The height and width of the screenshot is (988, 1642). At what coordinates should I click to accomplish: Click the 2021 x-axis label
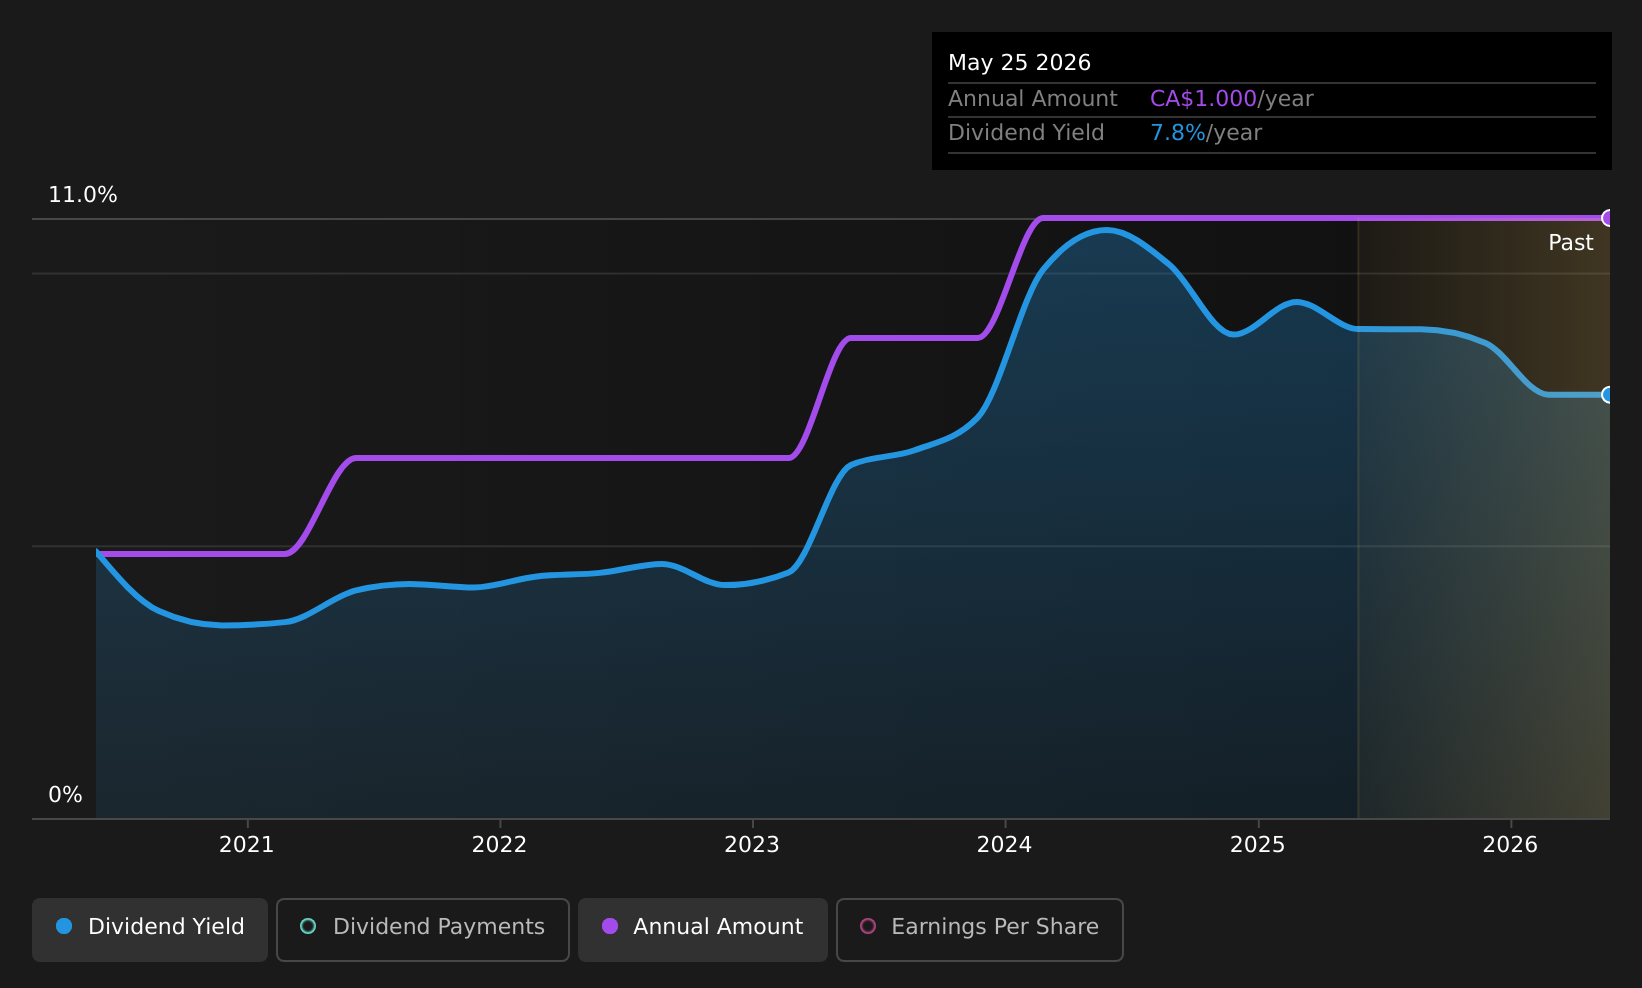[247, 845]
